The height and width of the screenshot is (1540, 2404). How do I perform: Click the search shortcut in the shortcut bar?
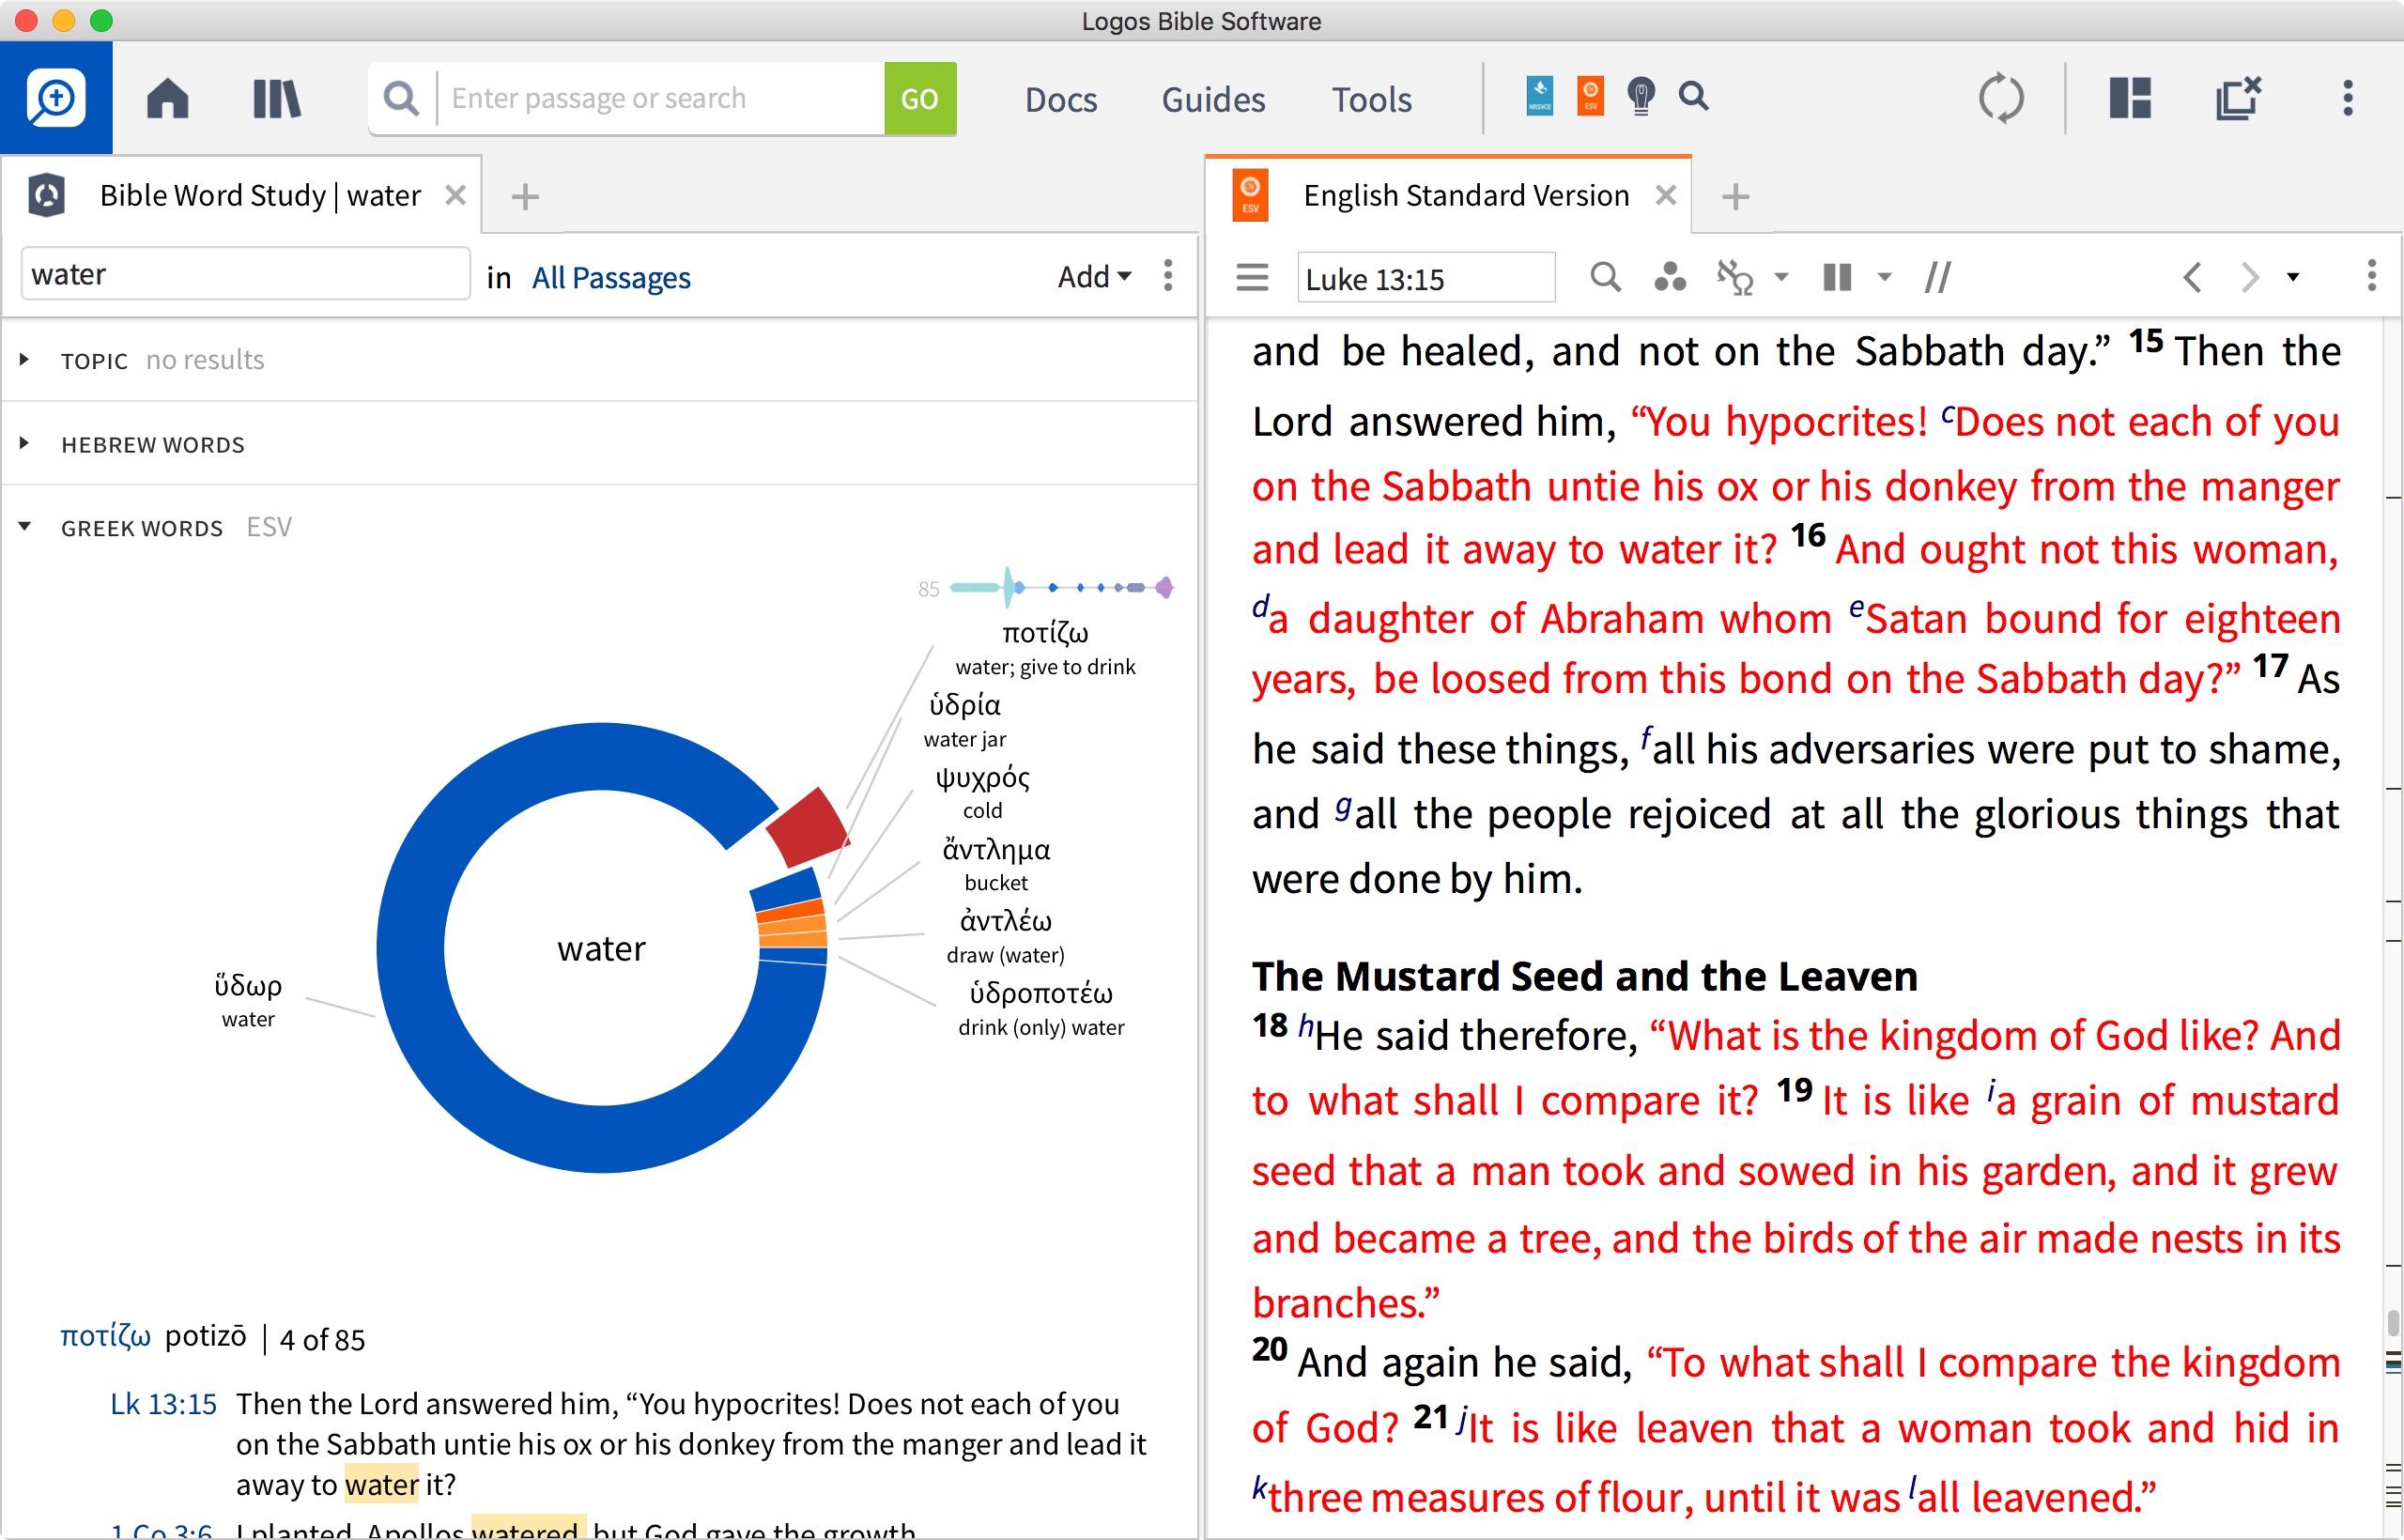[1693, 96]
